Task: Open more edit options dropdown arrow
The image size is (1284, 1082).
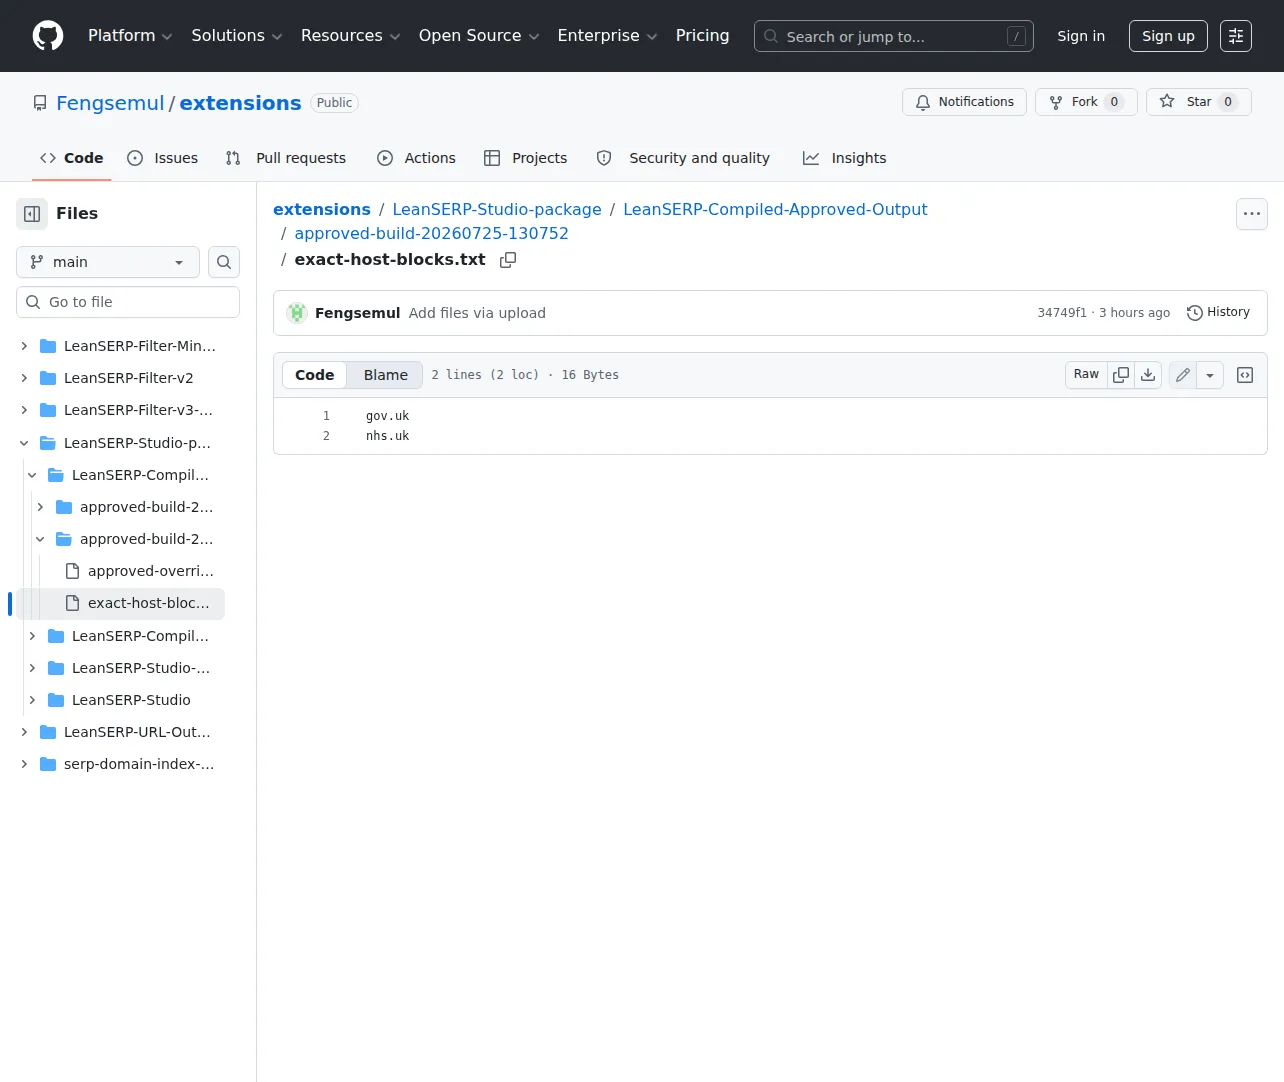Action: coord(1210,375)
